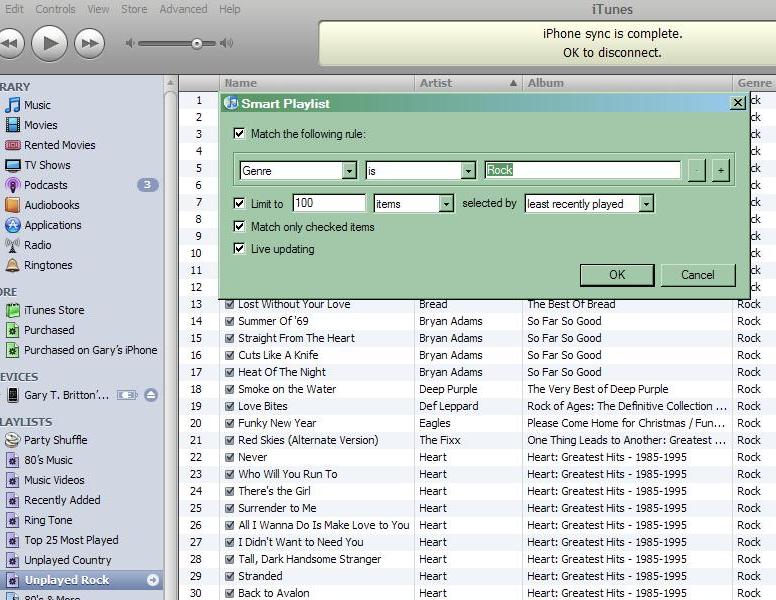Select Heat Of The Night track
776x600 pixels.
(282, 372)
